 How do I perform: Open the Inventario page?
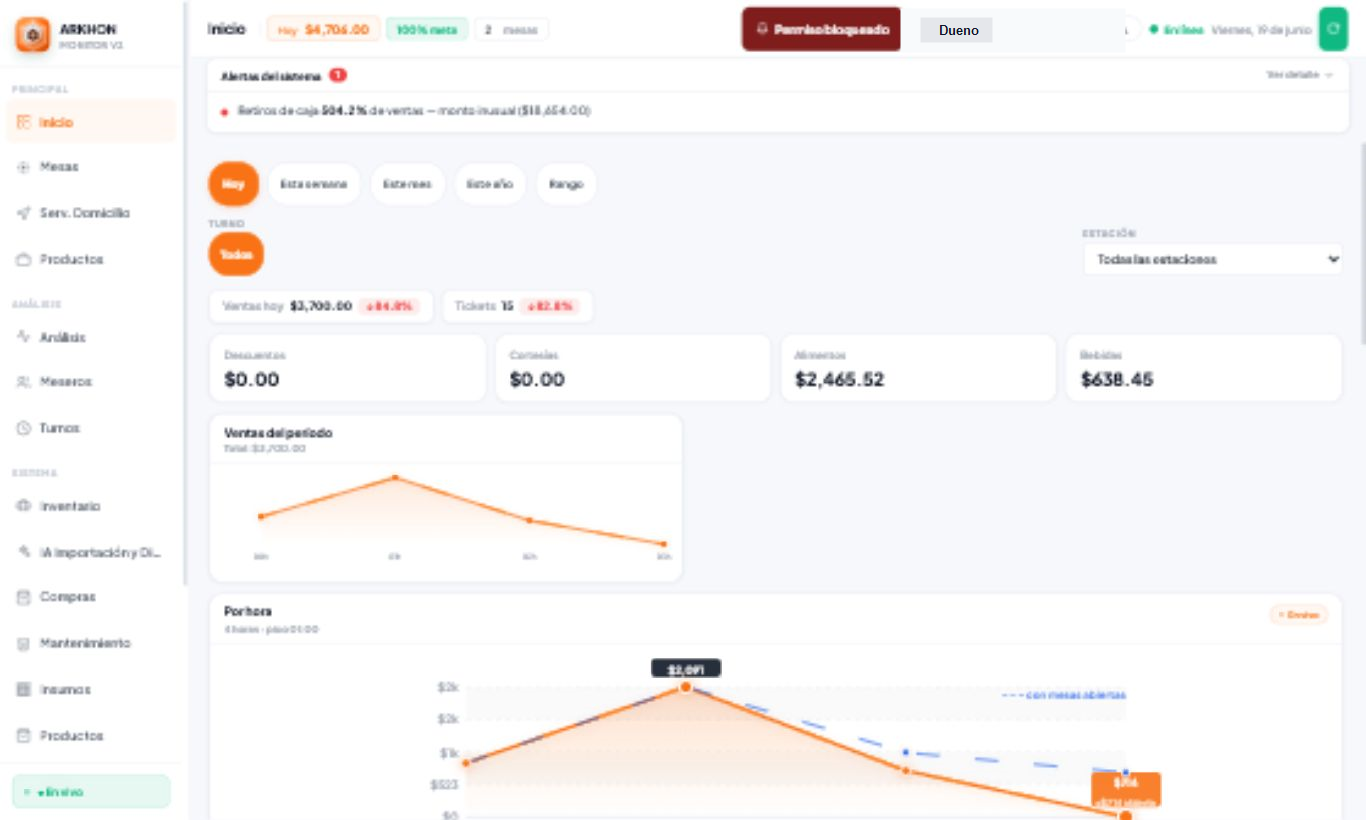tap(92, 506)
